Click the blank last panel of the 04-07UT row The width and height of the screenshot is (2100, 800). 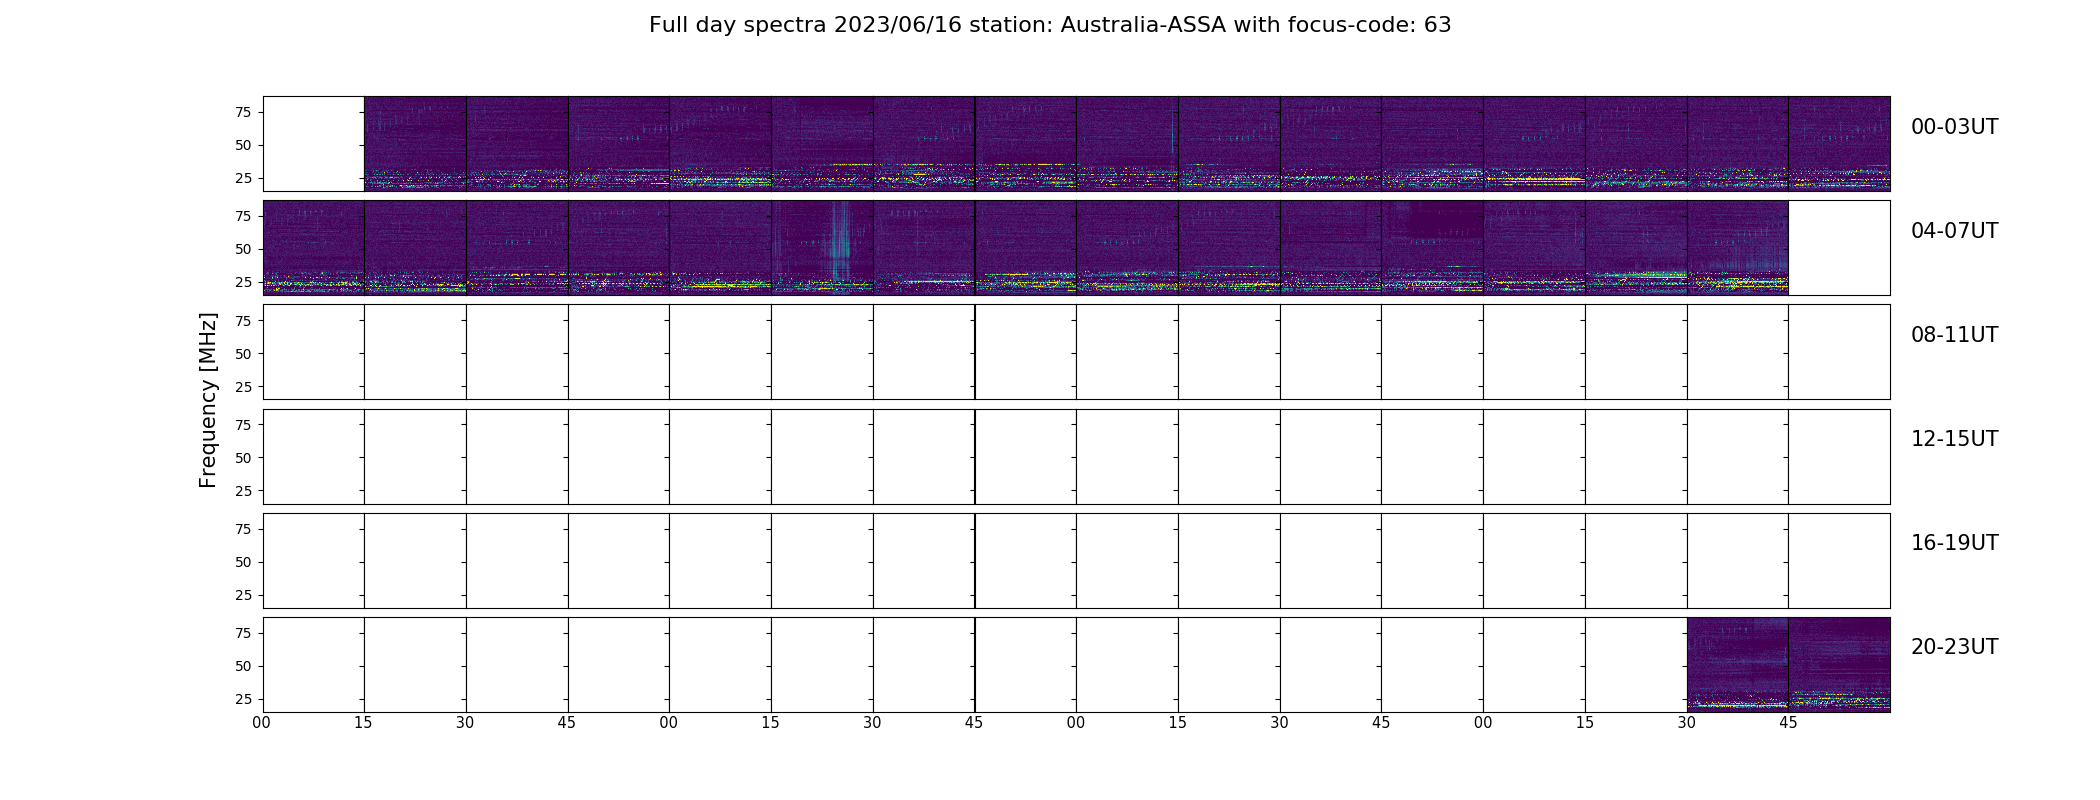(1839, 247)
